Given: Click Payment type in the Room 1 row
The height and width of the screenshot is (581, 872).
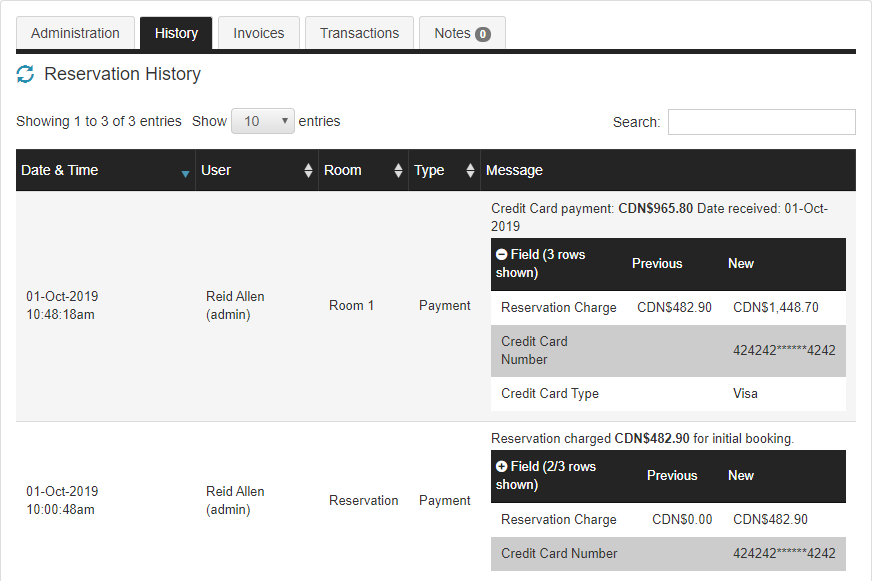Looking at the screenshot, I should (x=444, y=305).
